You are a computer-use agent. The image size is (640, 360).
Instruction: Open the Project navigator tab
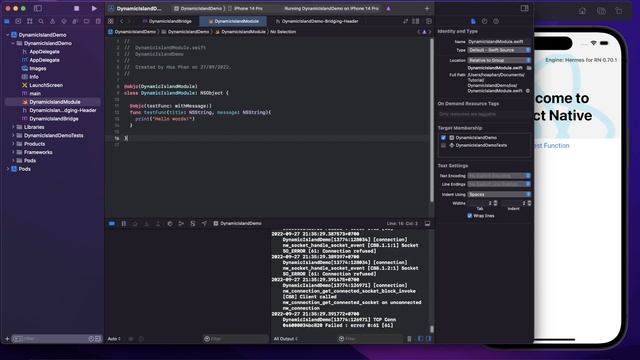click(x=7, y=21)
